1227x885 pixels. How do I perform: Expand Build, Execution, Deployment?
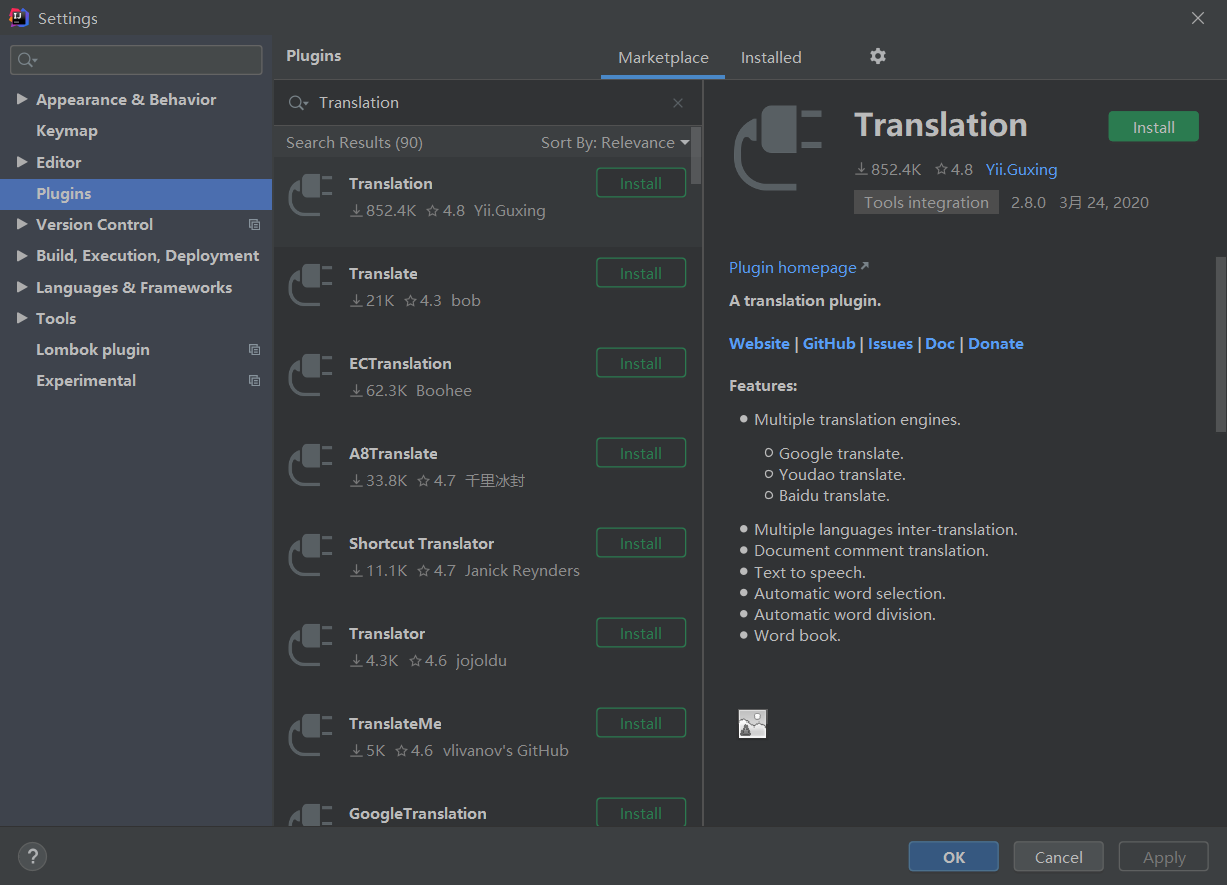click(22, 256)
